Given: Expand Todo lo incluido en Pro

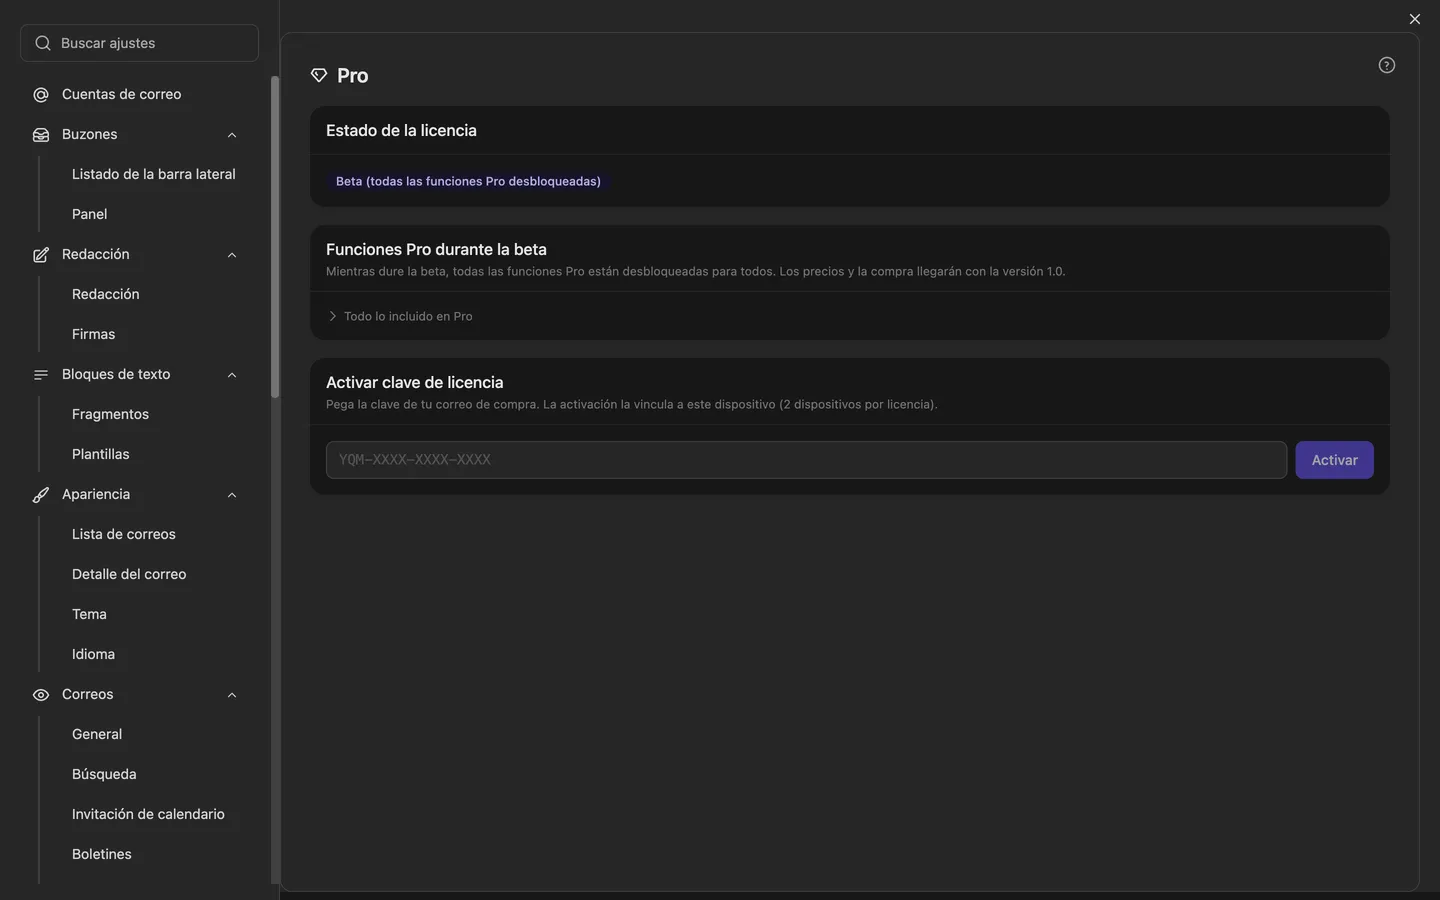Looking at the screenshot, I should [x=400, y=316].
